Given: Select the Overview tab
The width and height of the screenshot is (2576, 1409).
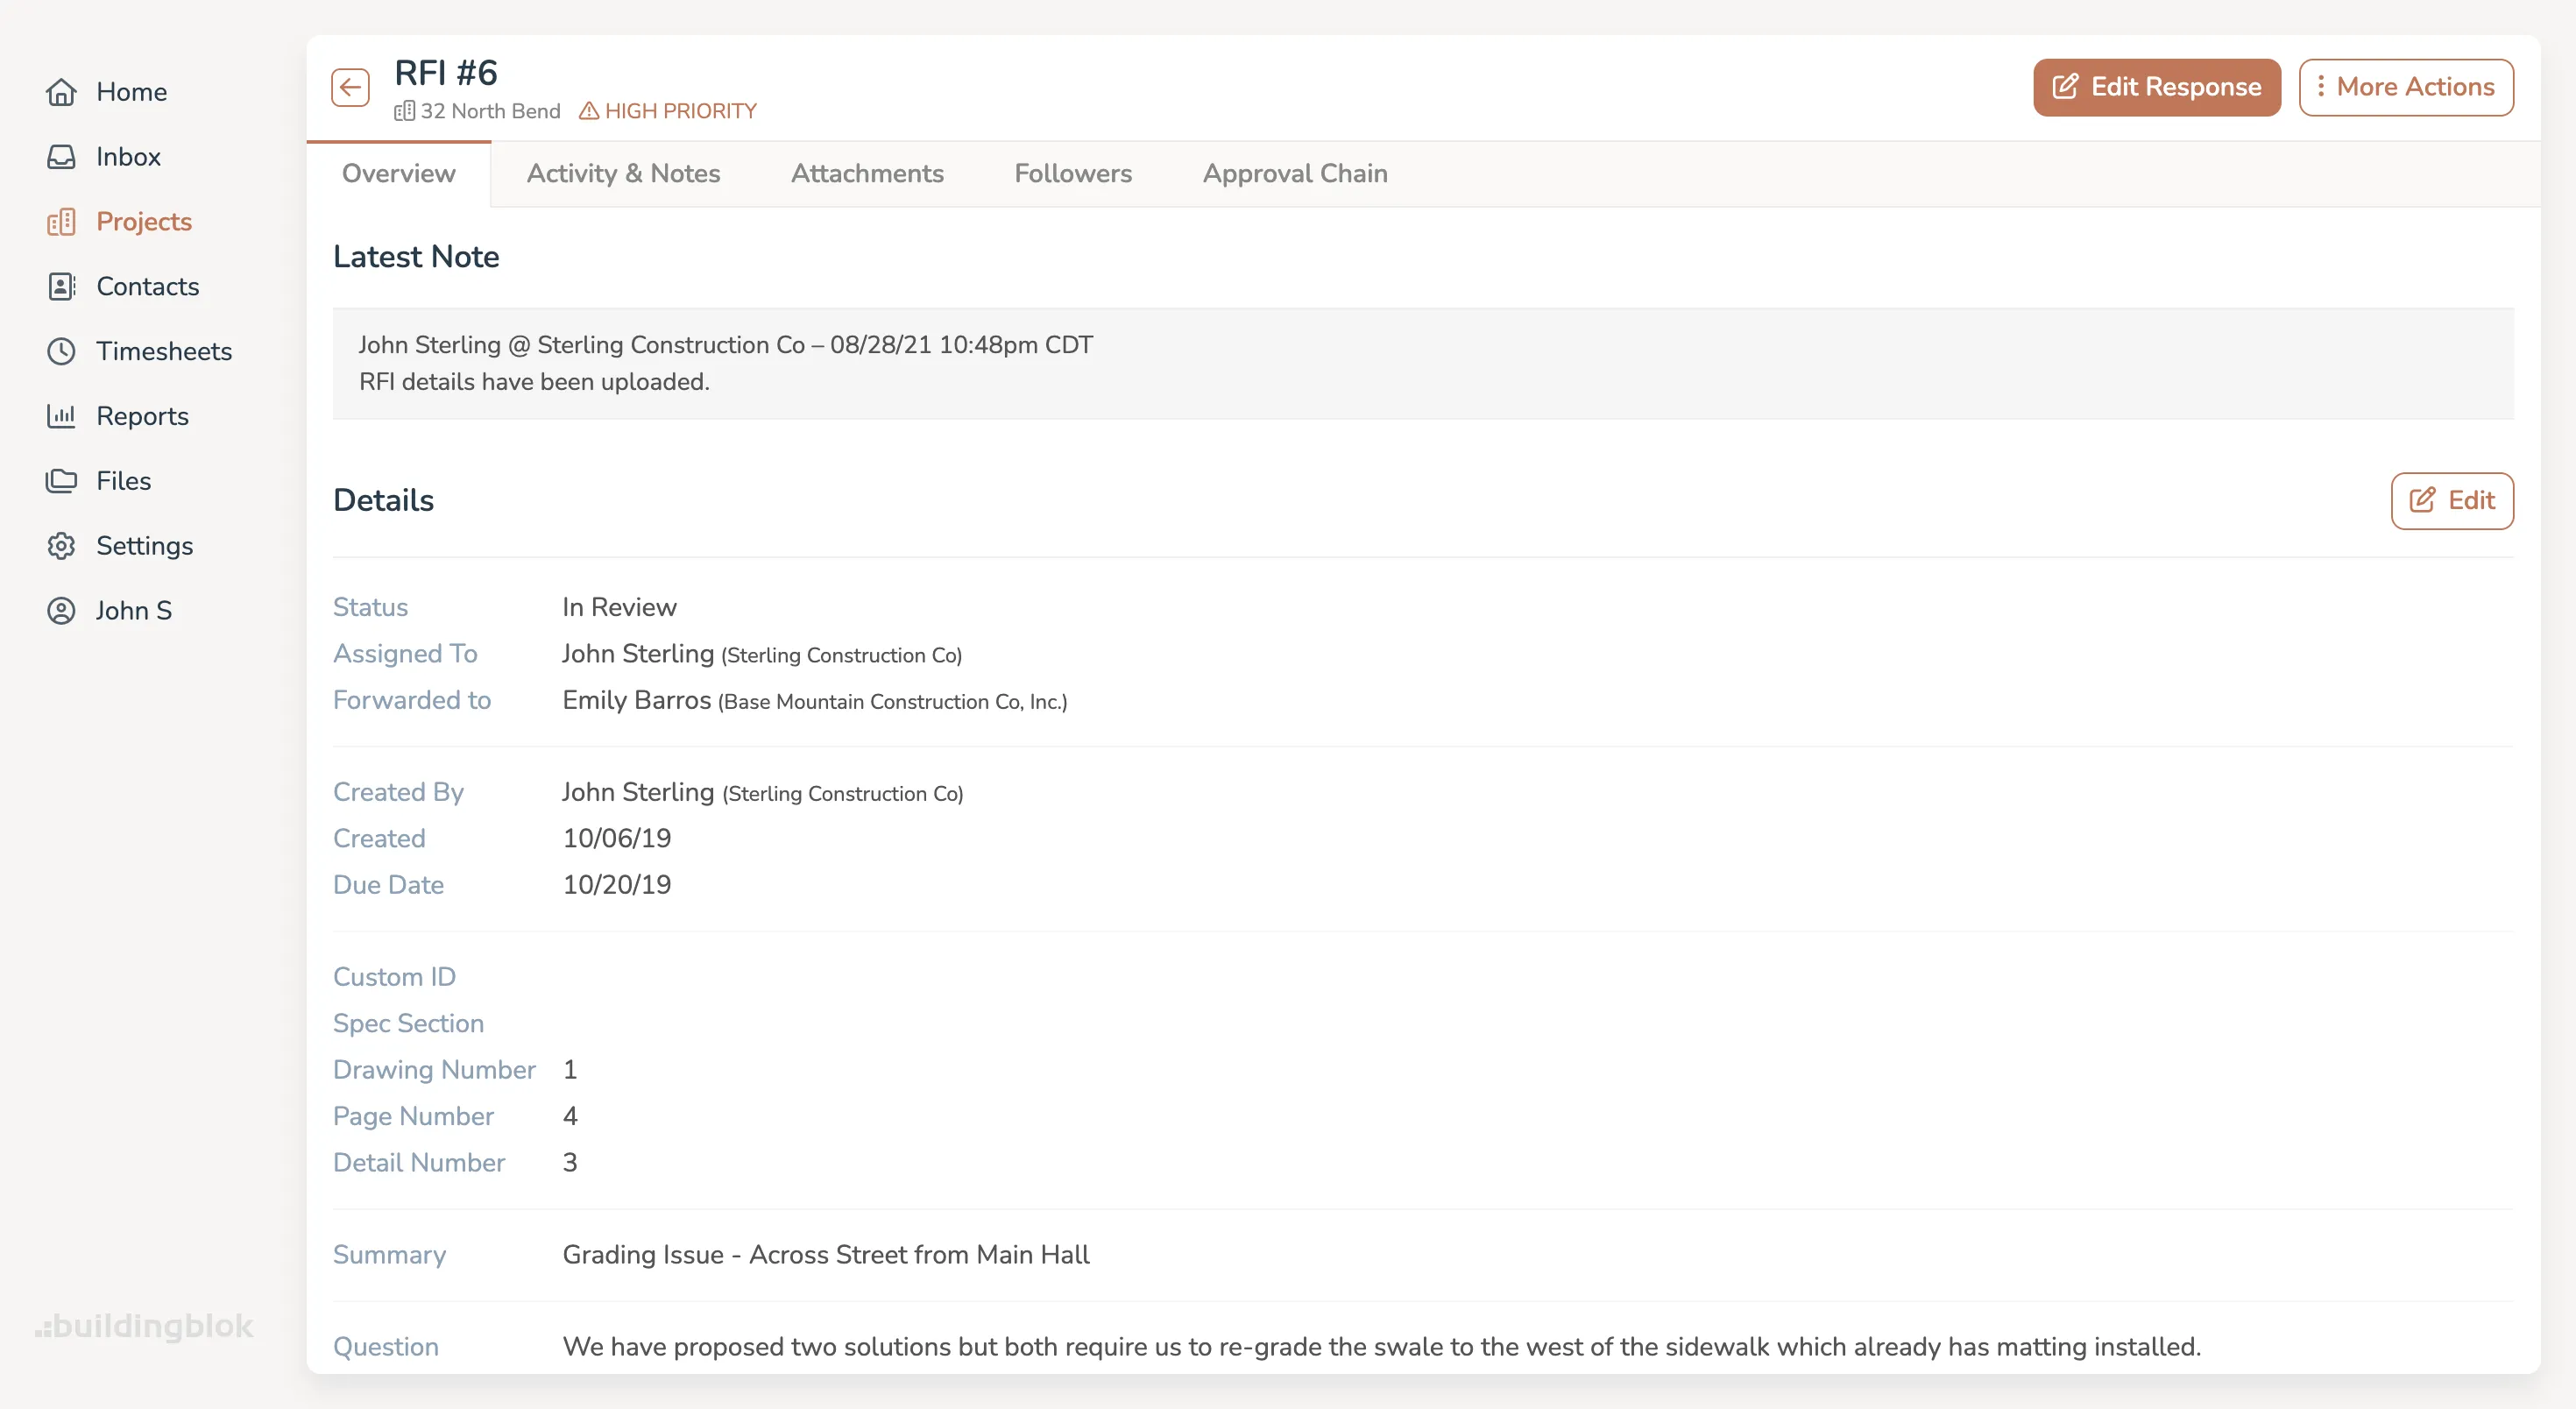Looking at the screenshot, I should point(398,173).
